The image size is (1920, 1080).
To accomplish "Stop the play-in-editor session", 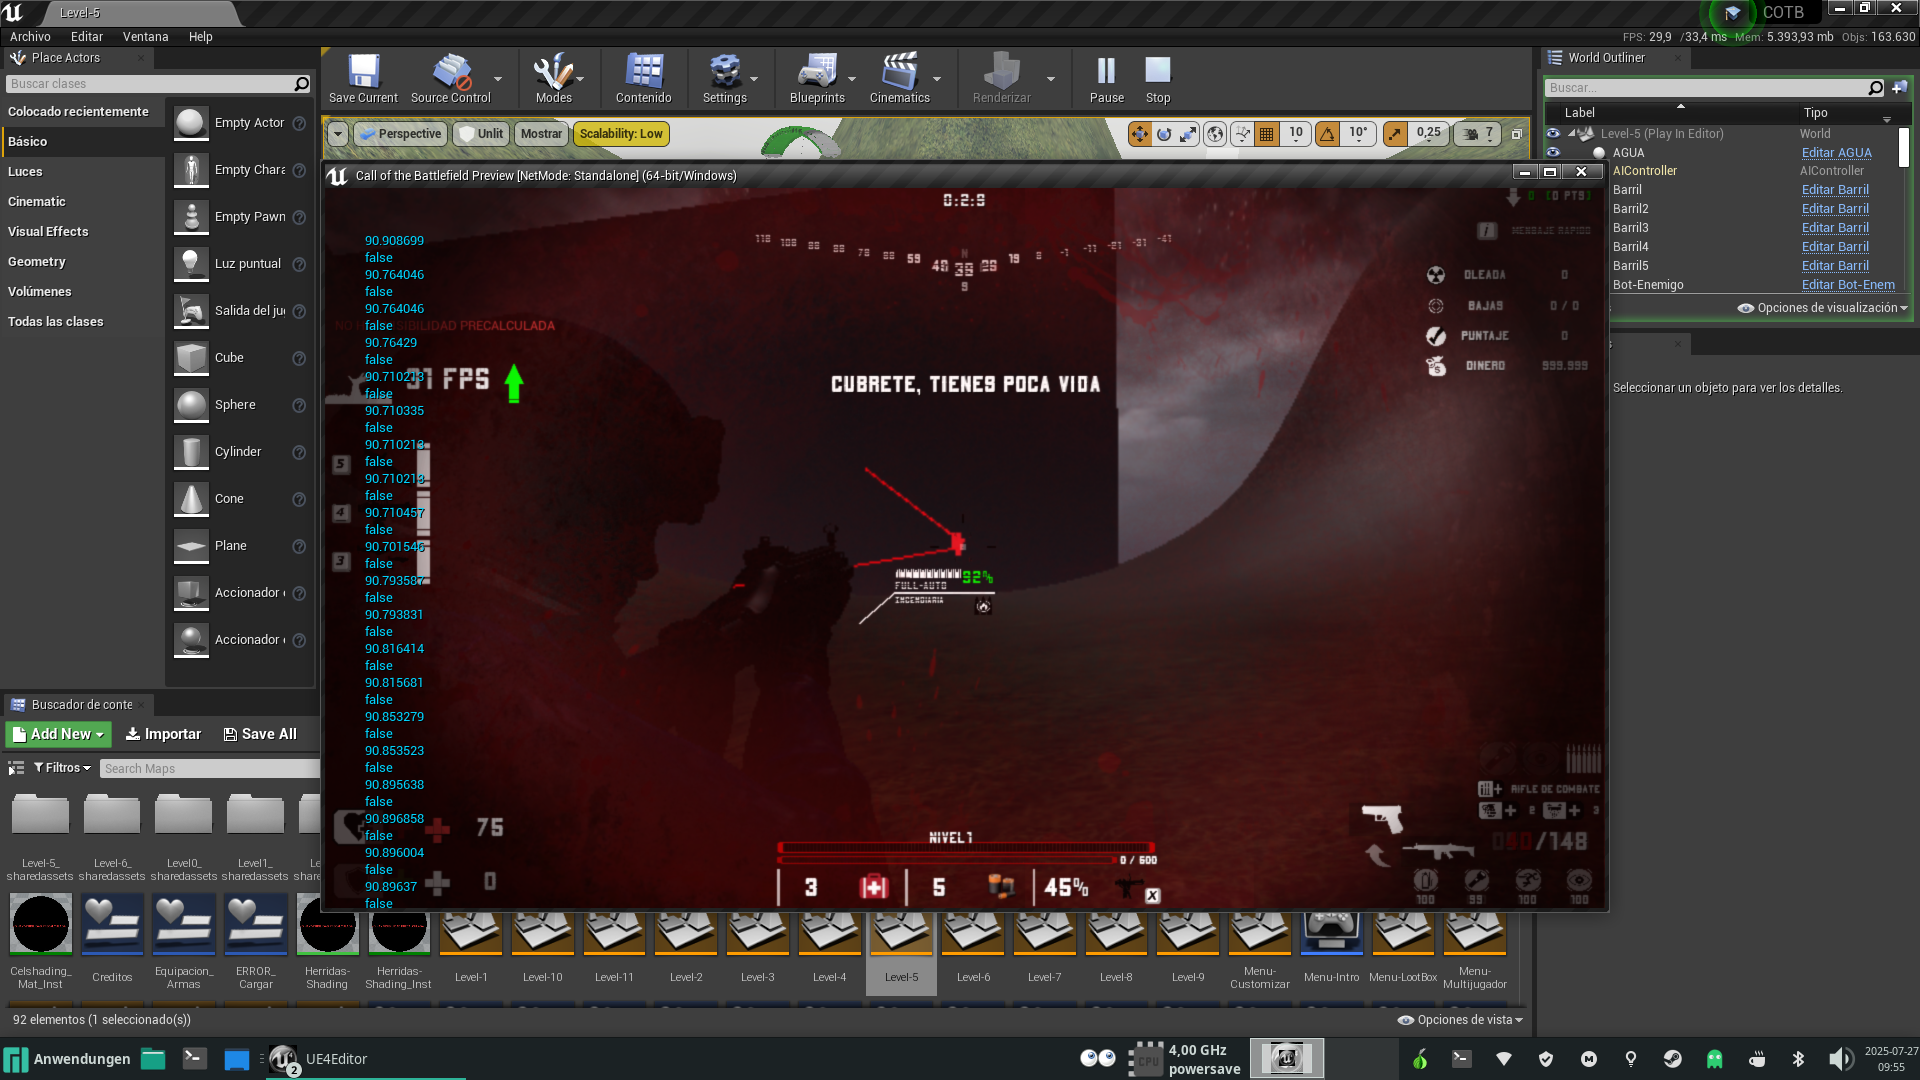I will coord(1158,78).
